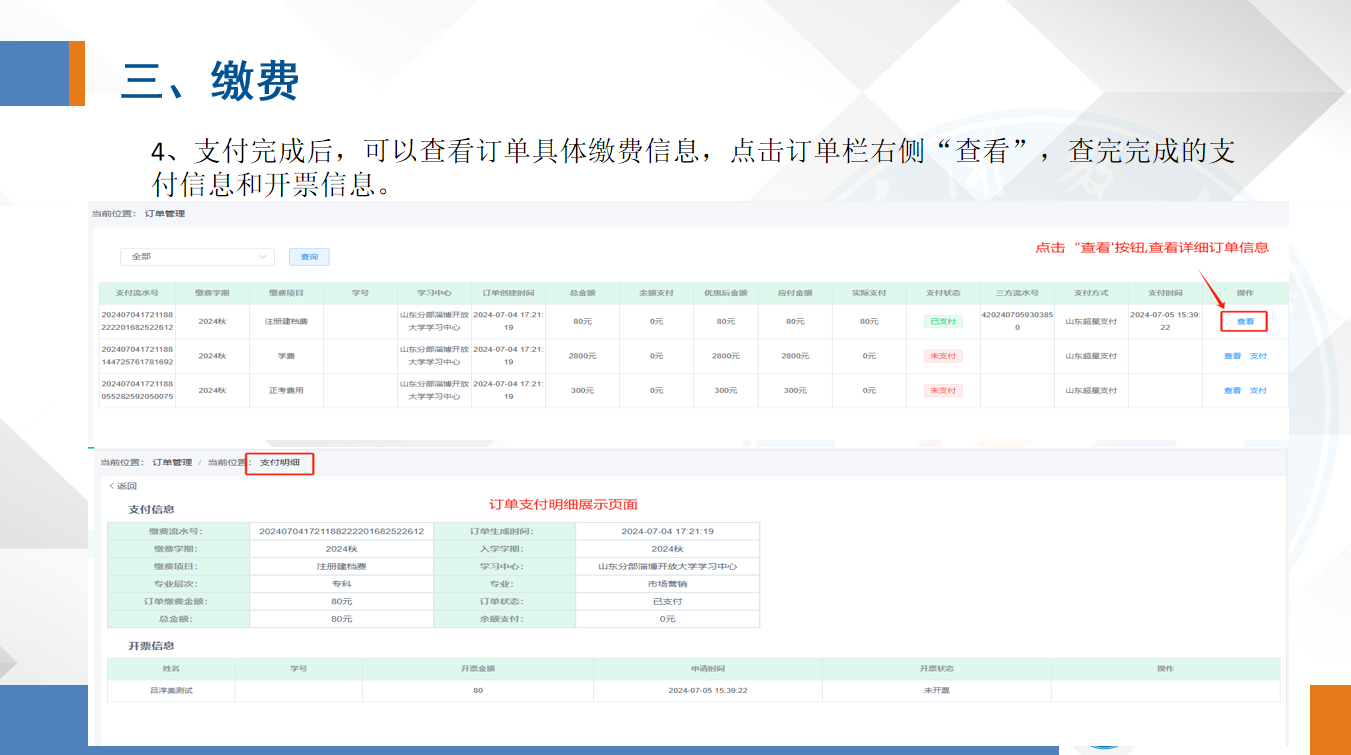Image resolution: width=1351 pixels, height=755 pixels.
Task: Click the 未支付 badge in 正考费用 row
Action: click(943, 391)
